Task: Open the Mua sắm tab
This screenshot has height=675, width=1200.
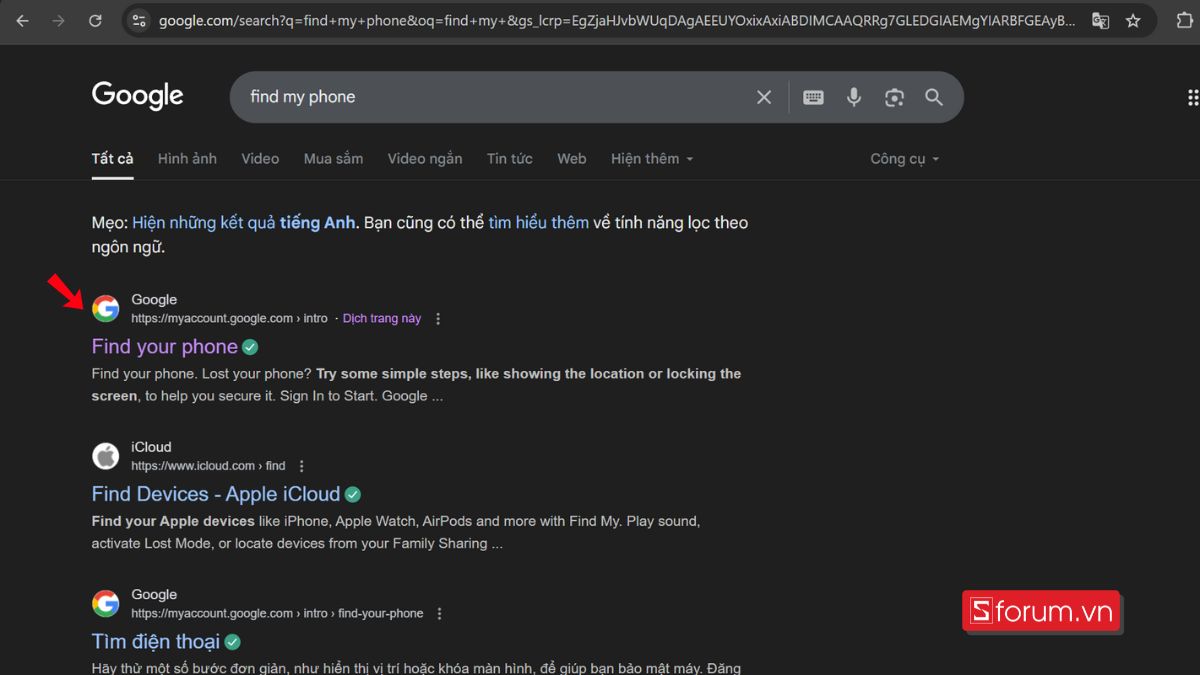Action: [333, 158]
